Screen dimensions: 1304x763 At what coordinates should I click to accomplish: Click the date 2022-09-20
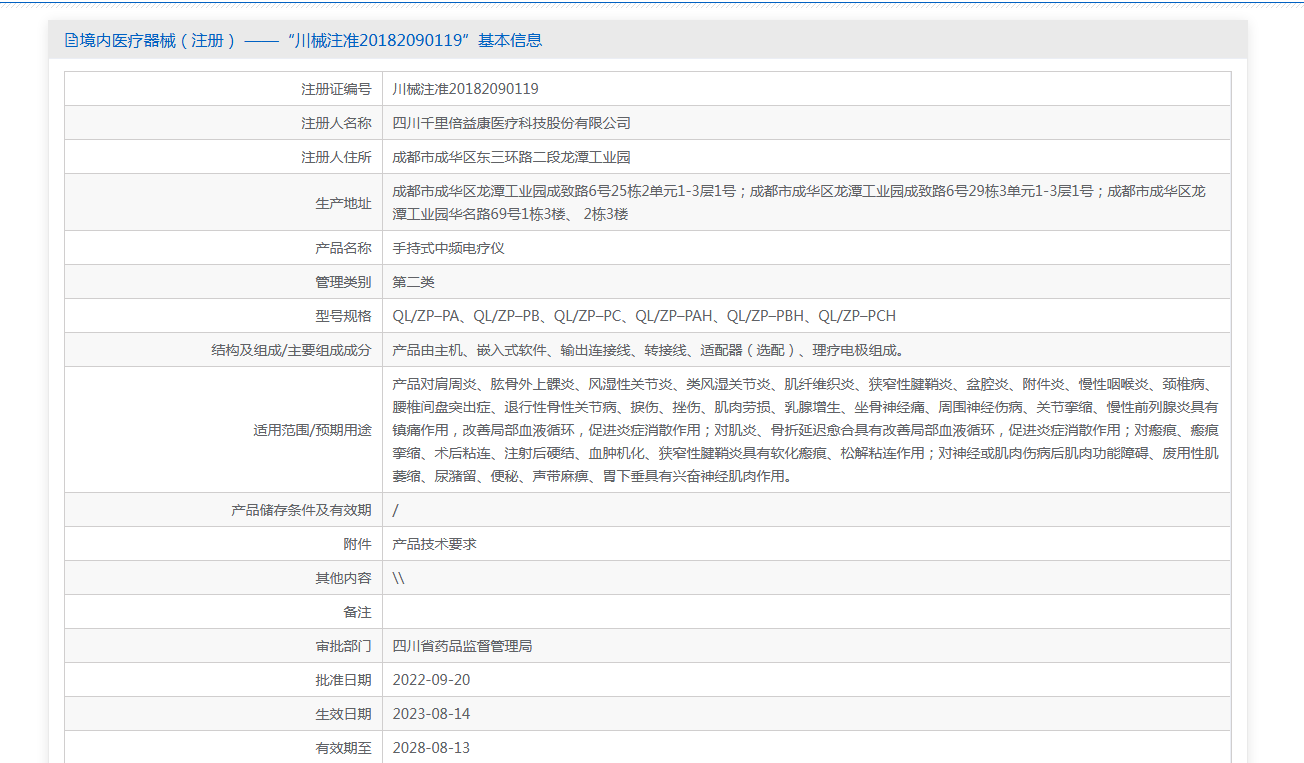431,680
